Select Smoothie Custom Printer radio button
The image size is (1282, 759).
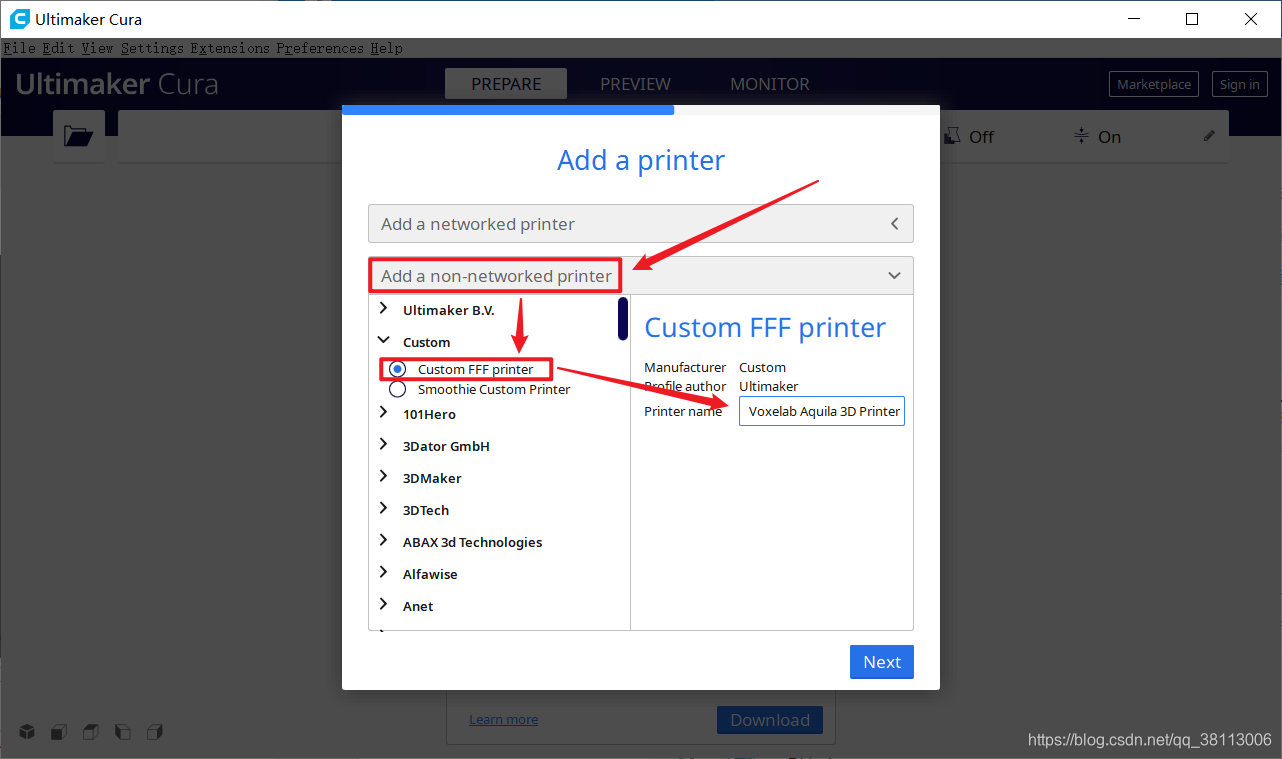398,389
